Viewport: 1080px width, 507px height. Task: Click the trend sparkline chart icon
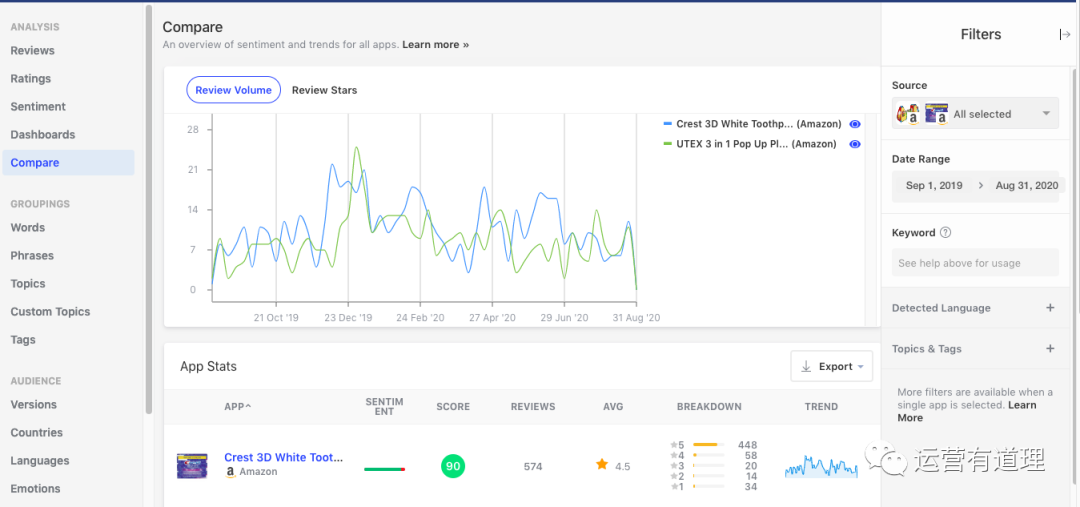click(x=821, y=467)
